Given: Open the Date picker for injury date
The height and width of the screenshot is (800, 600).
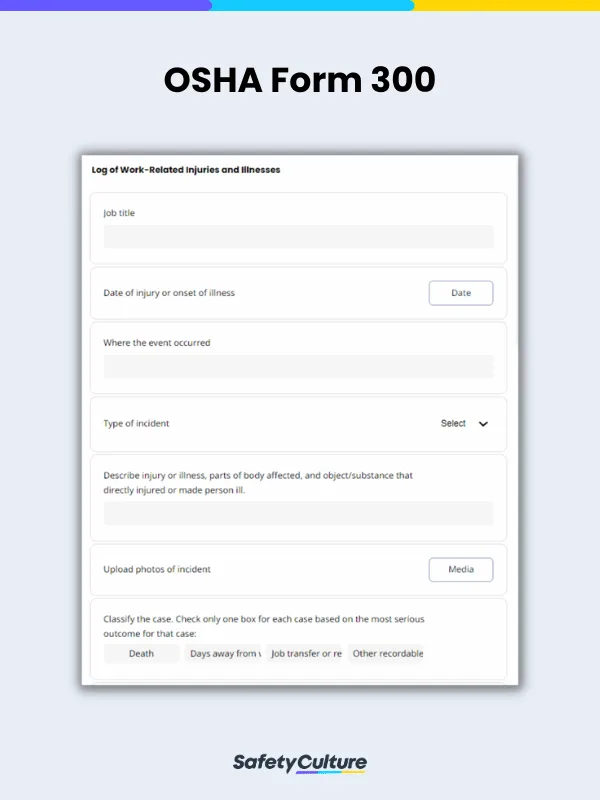Looking at the screenshot, I should [460, 292].
